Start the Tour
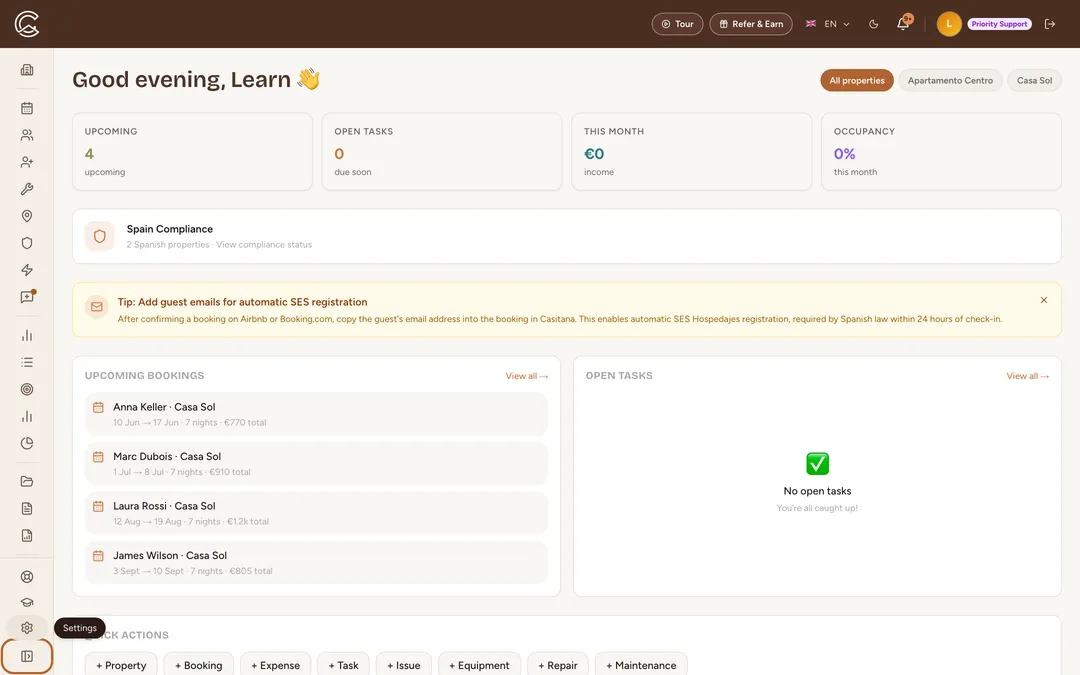Screen dimensions: 1080x675 677,24
